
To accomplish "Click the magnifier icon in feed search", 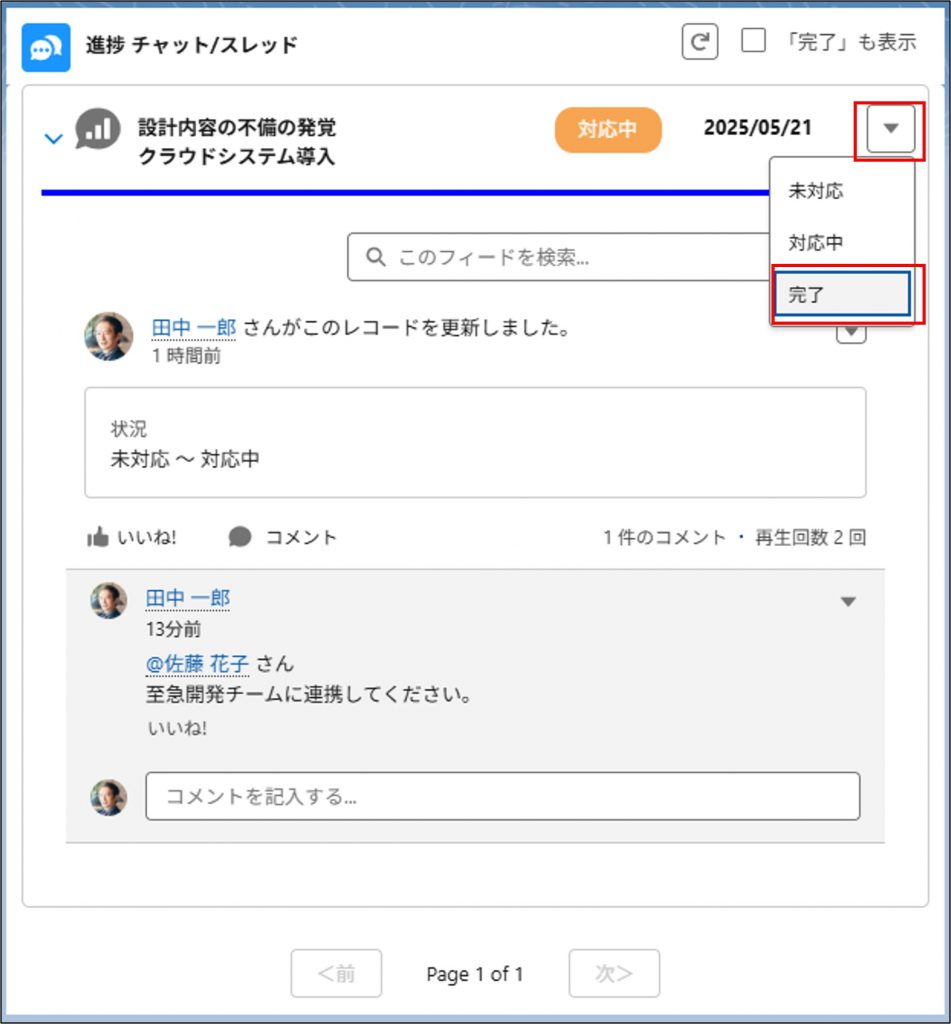I will (376, 257).
